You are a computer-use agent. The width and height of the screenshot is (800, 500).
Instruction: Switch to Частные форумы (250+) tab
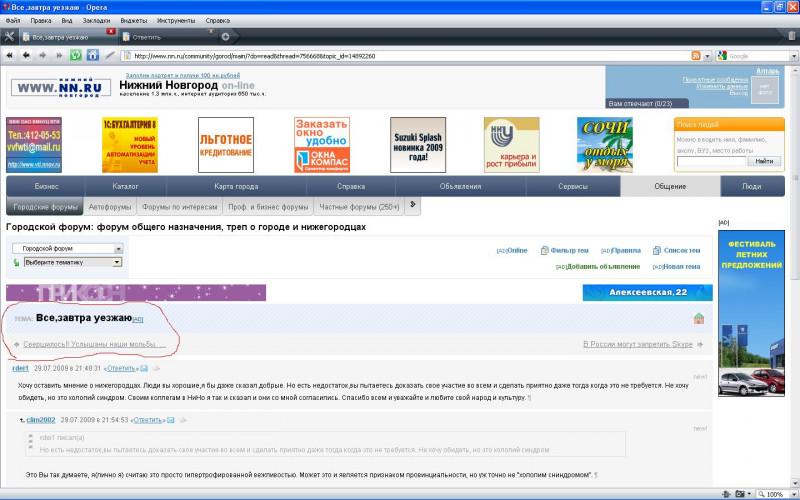359,207
